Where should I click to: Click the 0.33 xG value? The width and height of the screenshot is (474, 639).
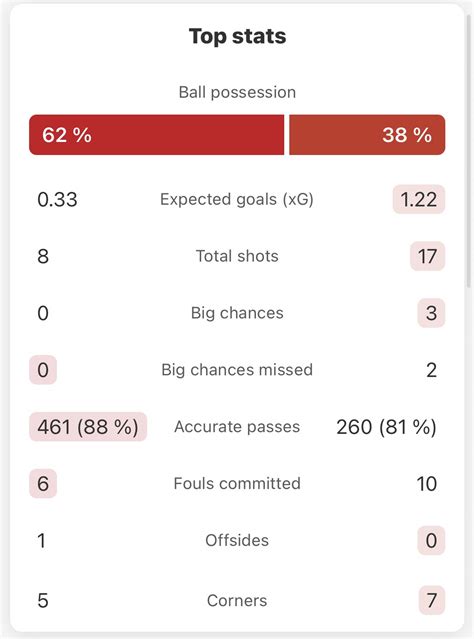point(57,200)
